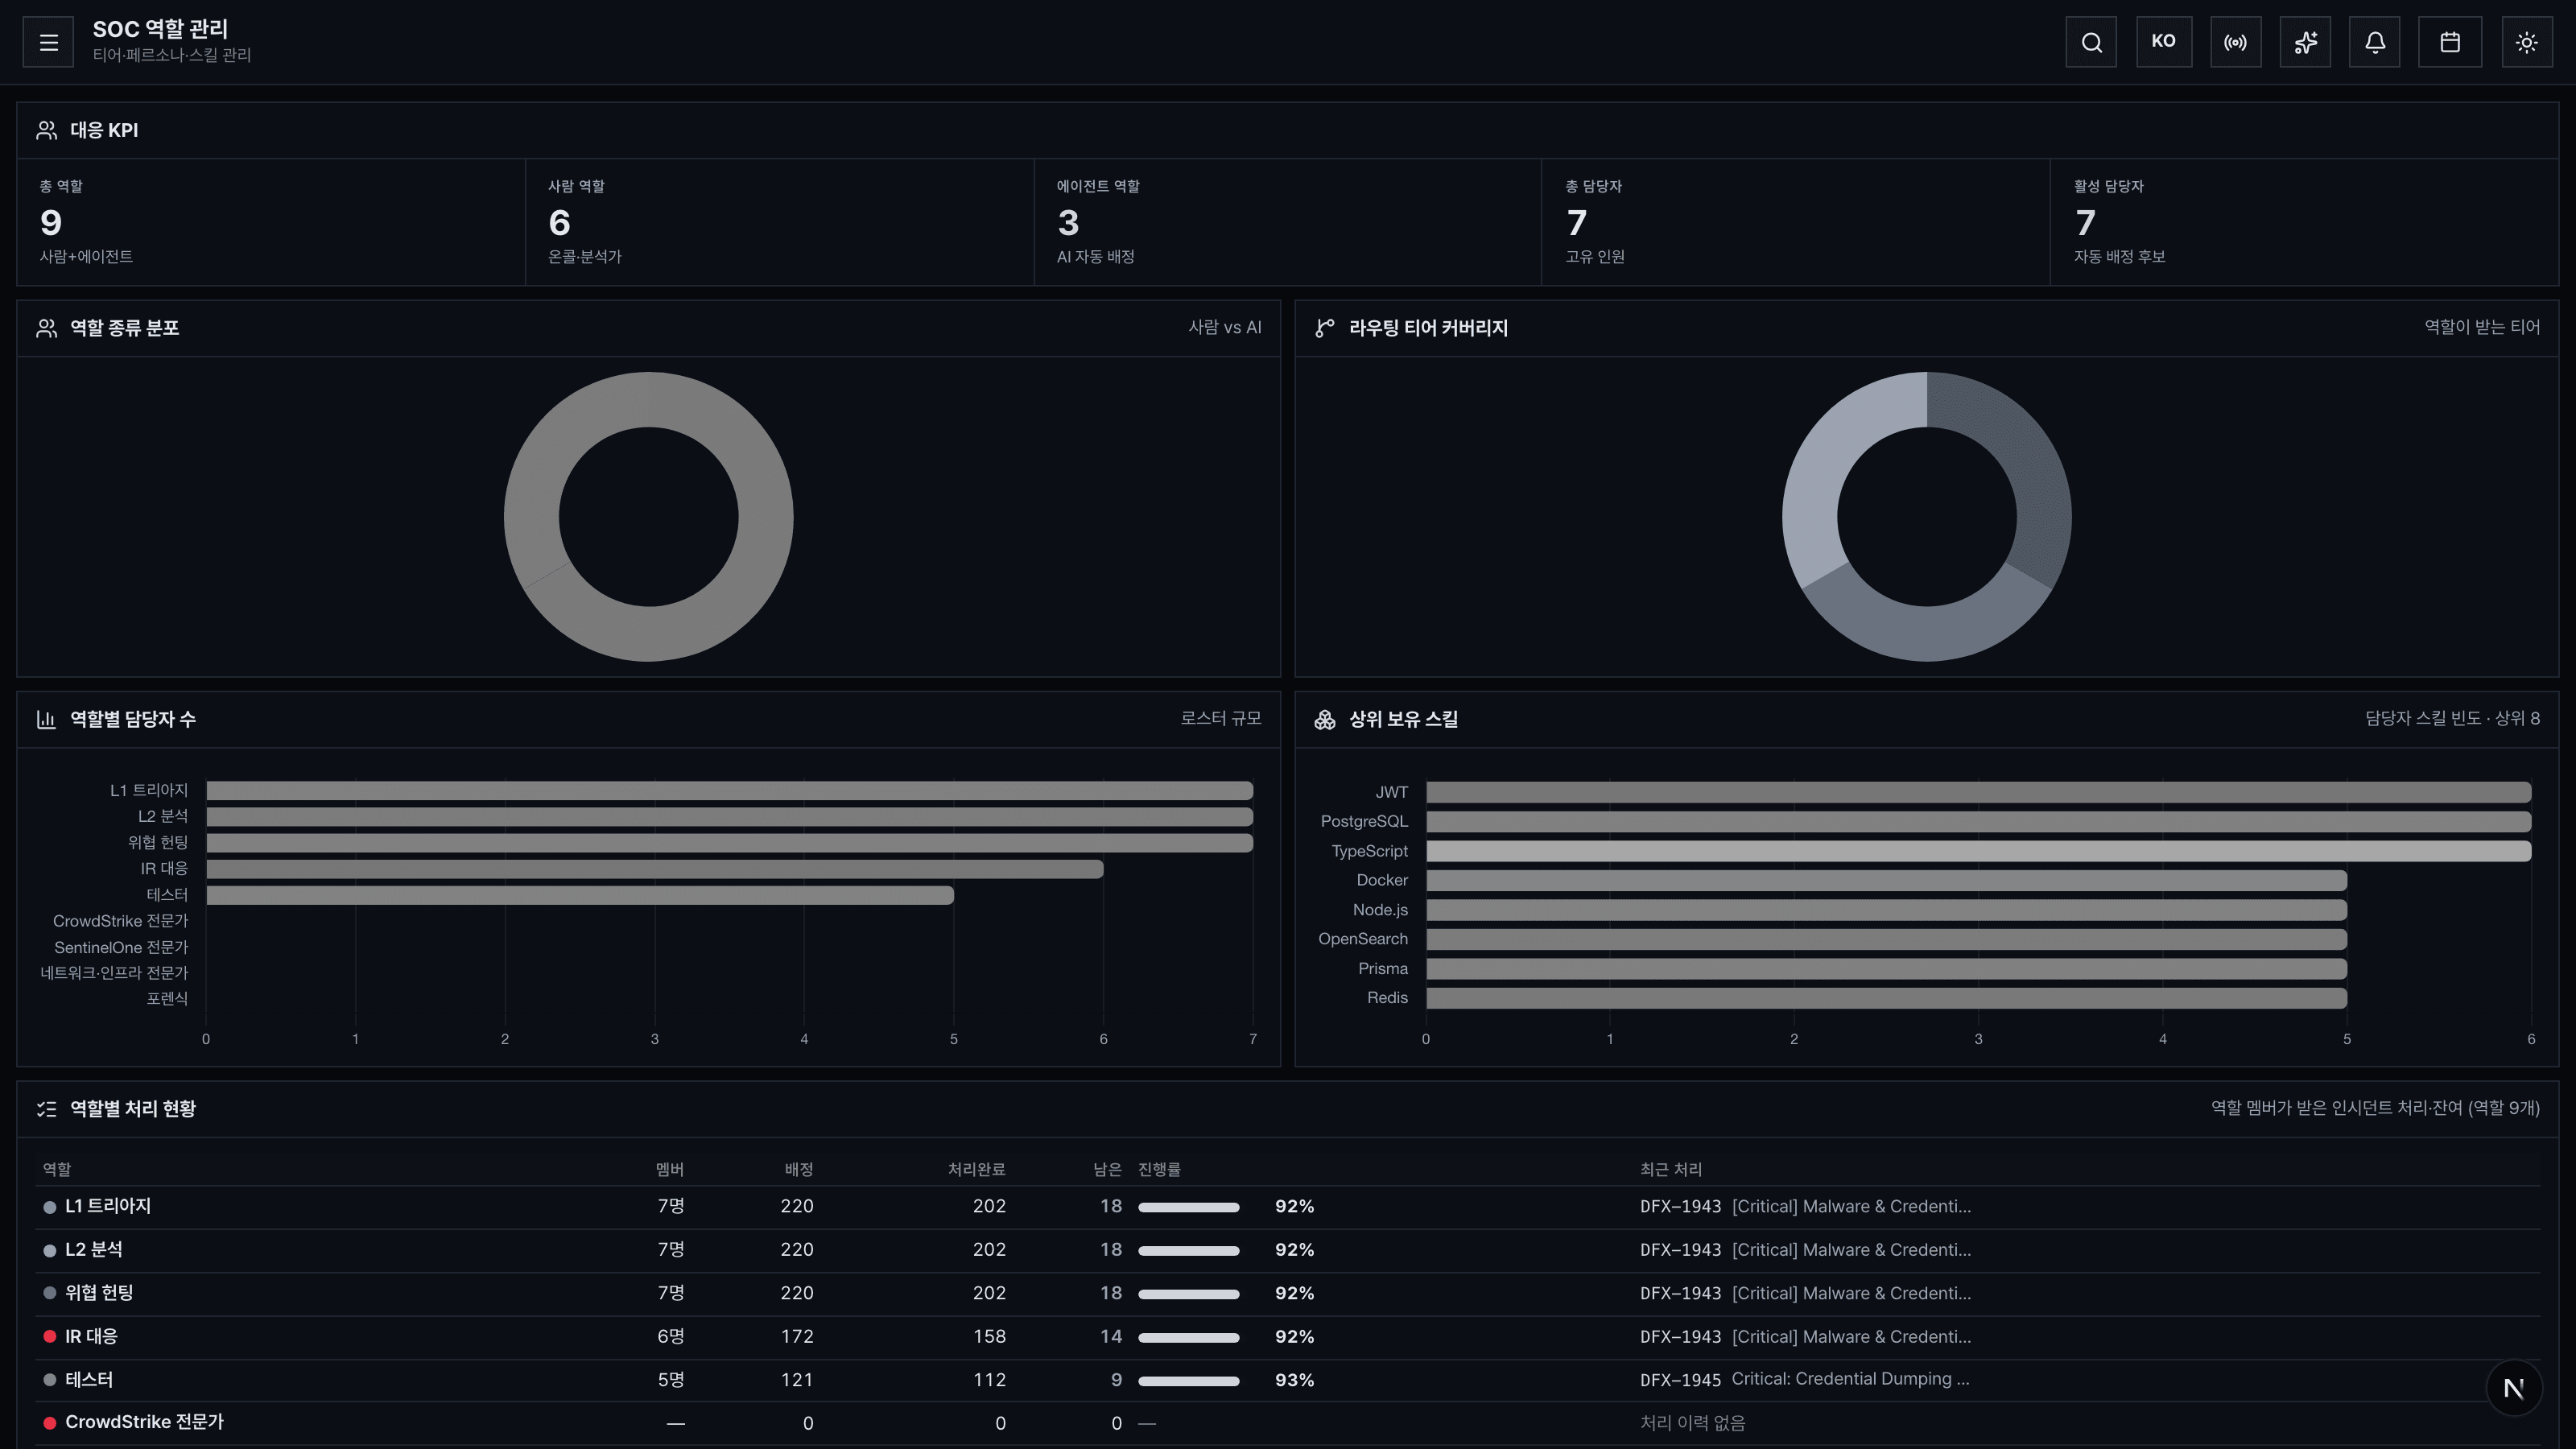Open the hamburger navigation menu

point(48,42)
